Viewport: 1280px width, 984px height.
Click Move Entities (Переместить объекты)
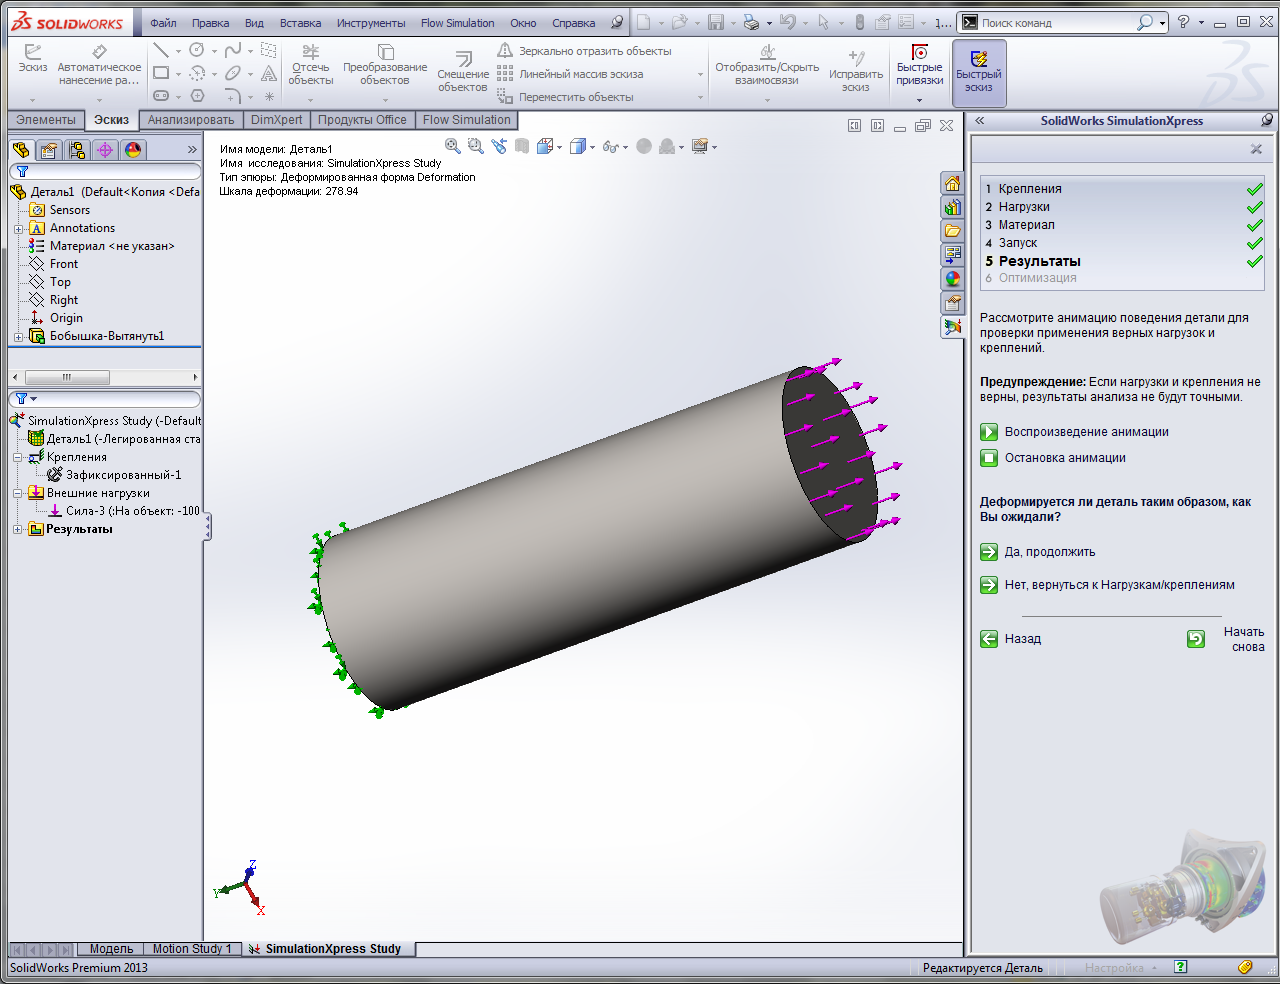[x=565, y=97]
